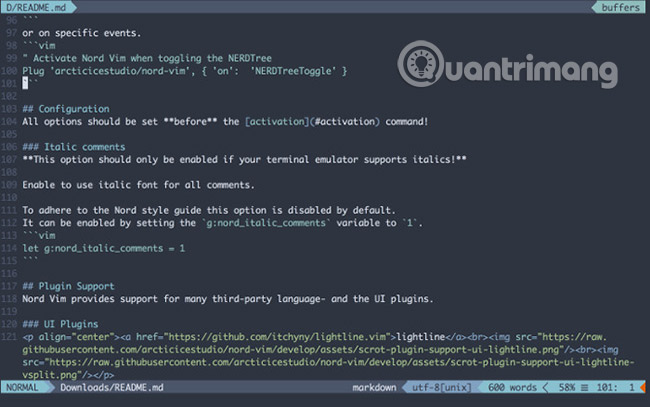The image size is (650, 407).
Task: Click the `1` inline code on line 112
Action: [x=410, y=223]
